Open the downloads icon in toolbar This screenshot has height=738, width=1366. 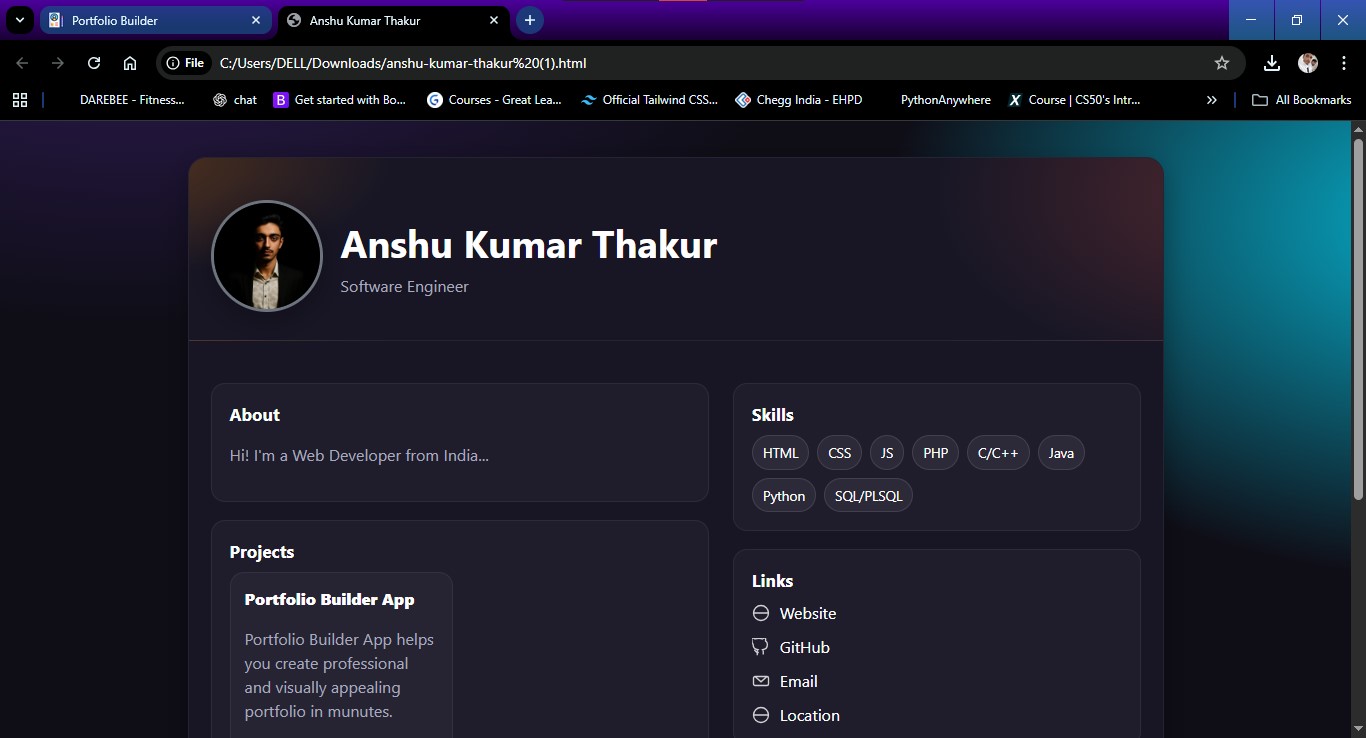point(1271,63)
